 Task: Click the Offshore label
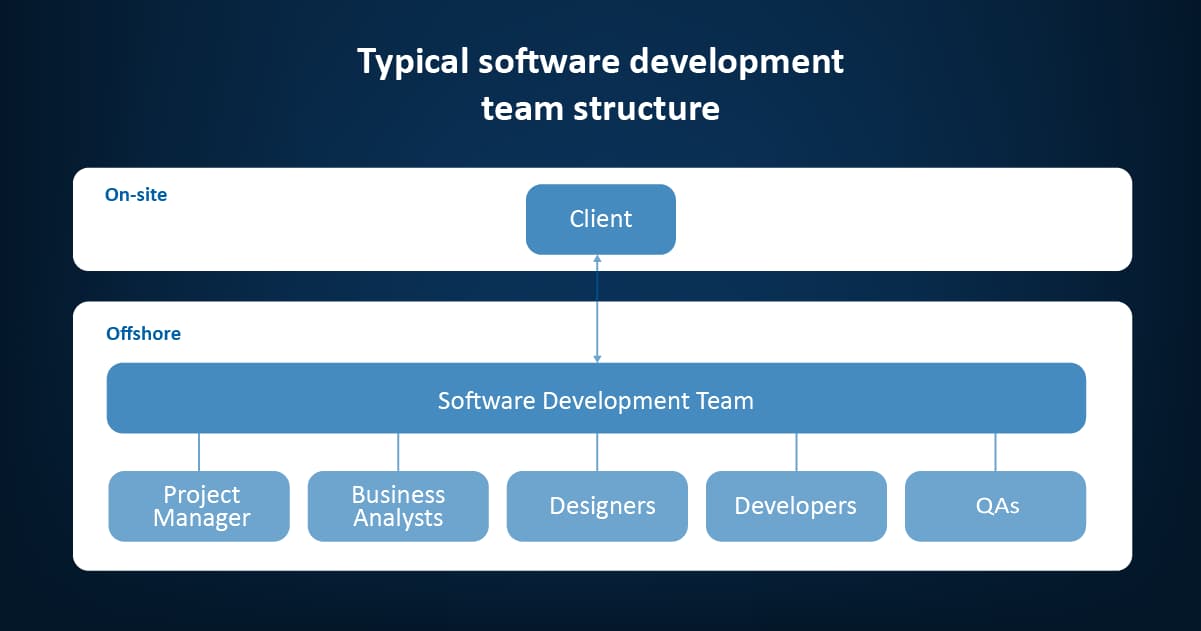point(144,333)
